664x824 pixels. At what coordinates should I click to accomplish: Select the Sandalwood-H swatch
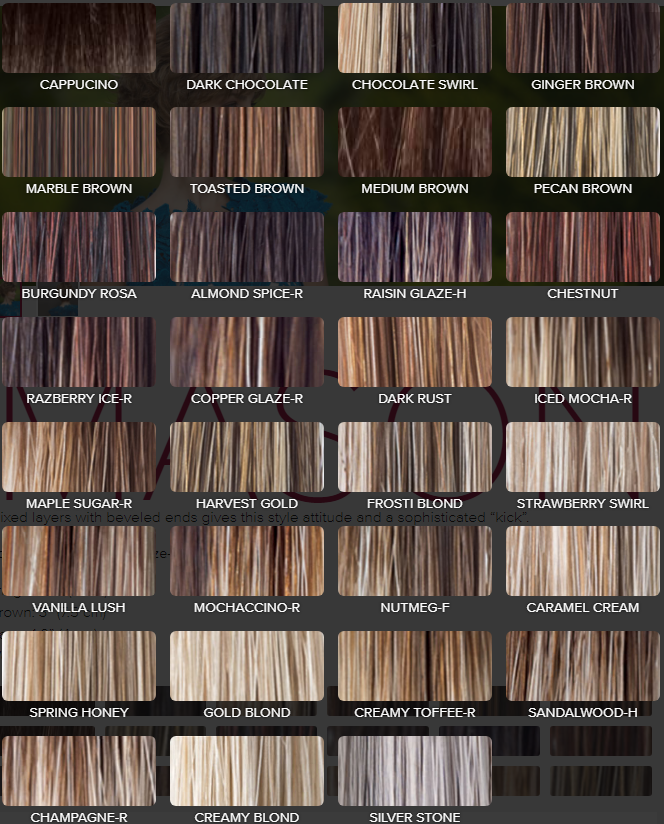pyautogui.click(x=583, y=666)
